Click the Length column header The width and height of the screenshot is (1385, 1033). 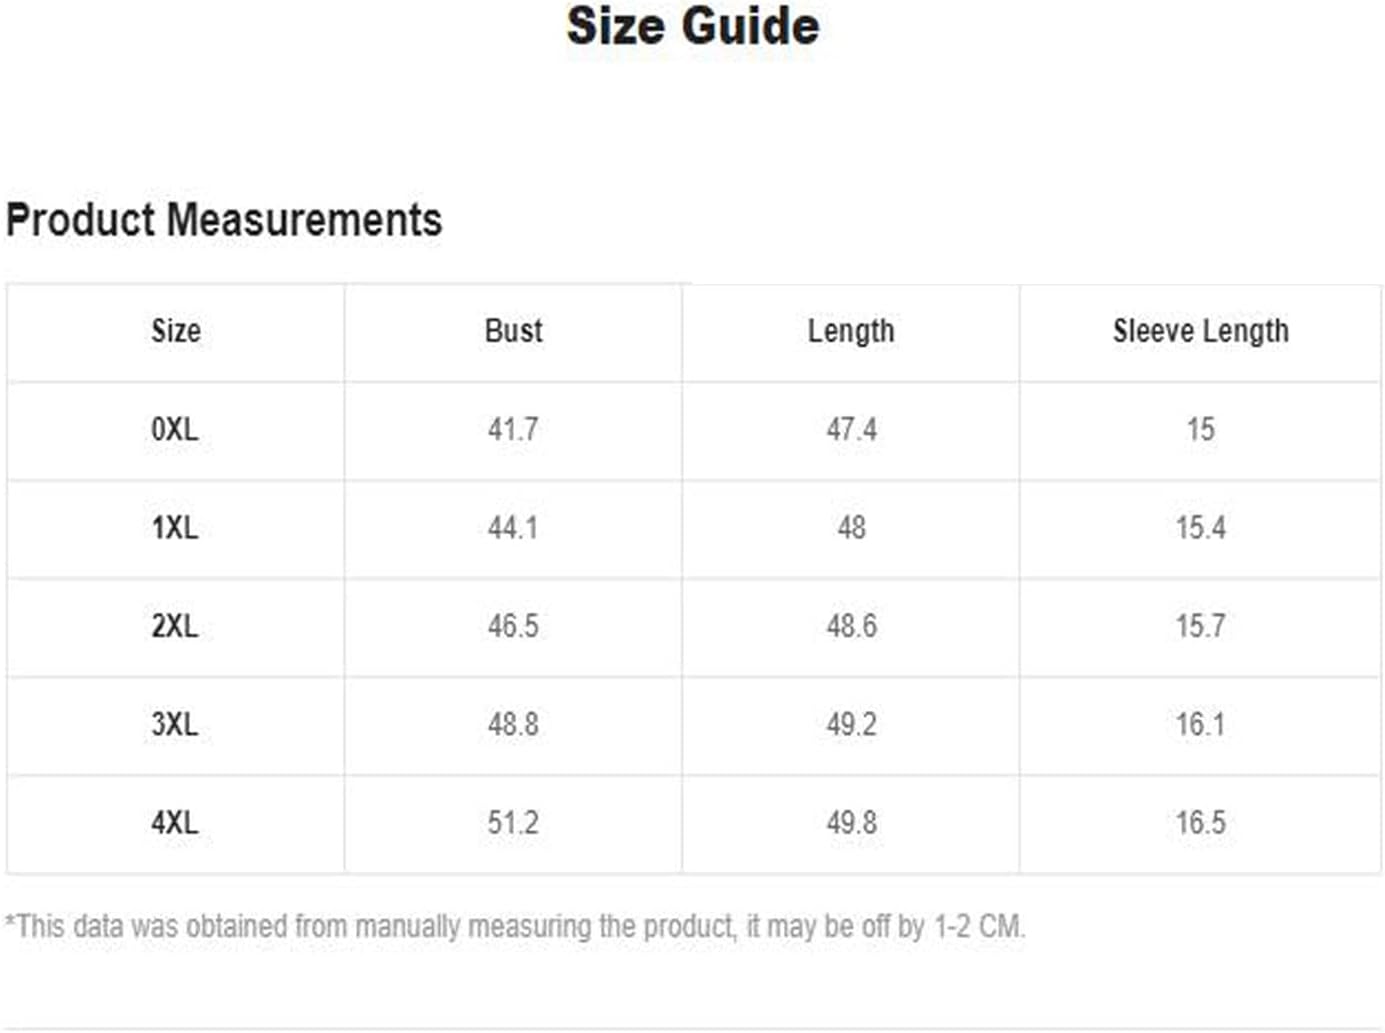[x=851, y=332]
